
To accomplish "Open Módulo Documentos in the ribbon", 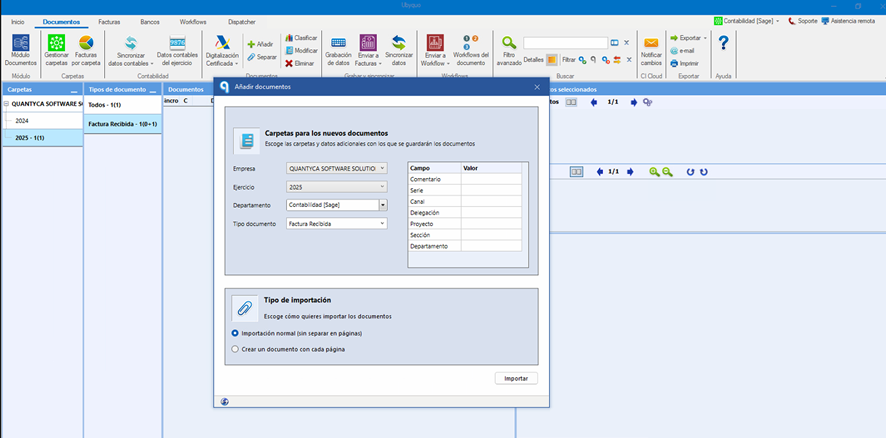I will [21, 50].
